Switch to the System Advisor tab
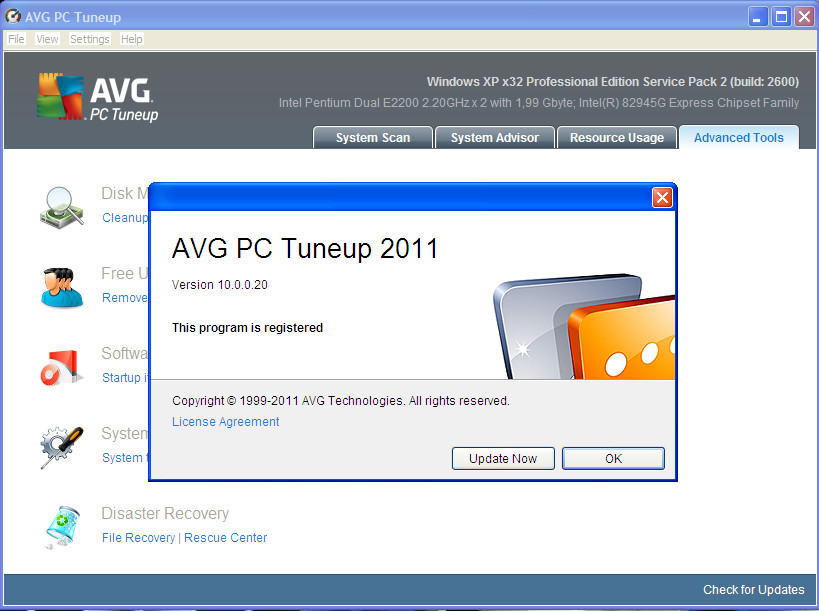819x611 pixels. (495, 137)
